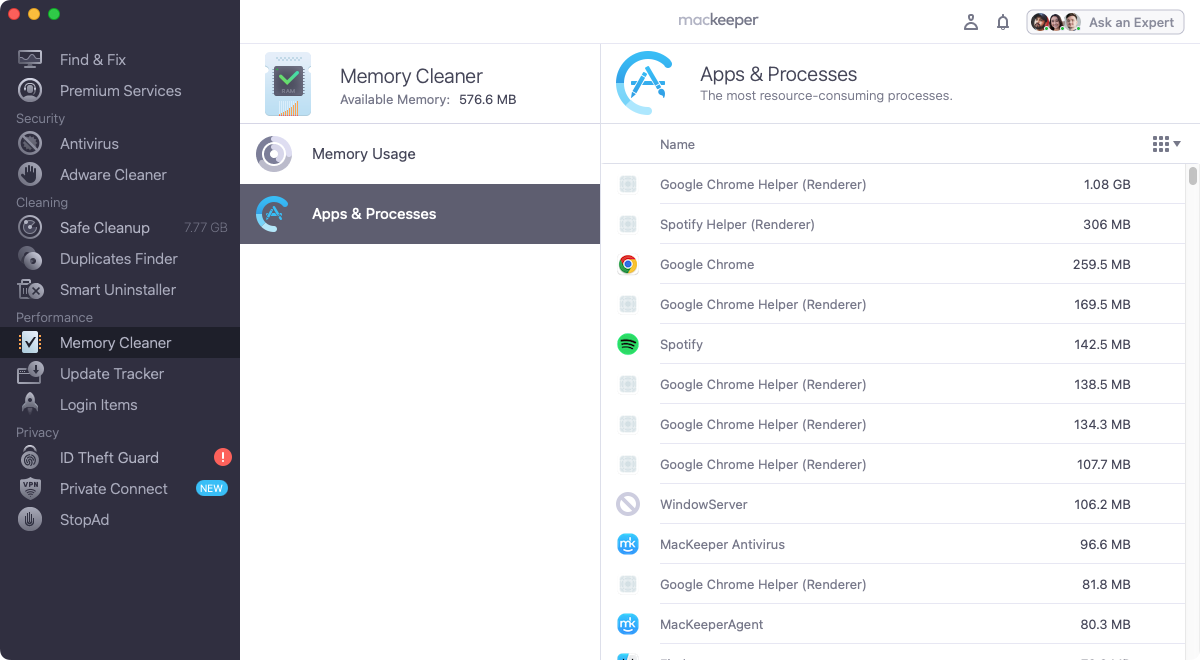Select the WindowServer process name

[x=704, y=504]
